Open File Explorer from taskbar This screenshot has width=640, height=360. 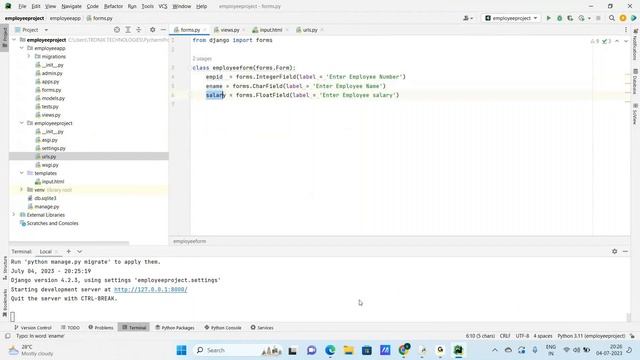point(348,350)
